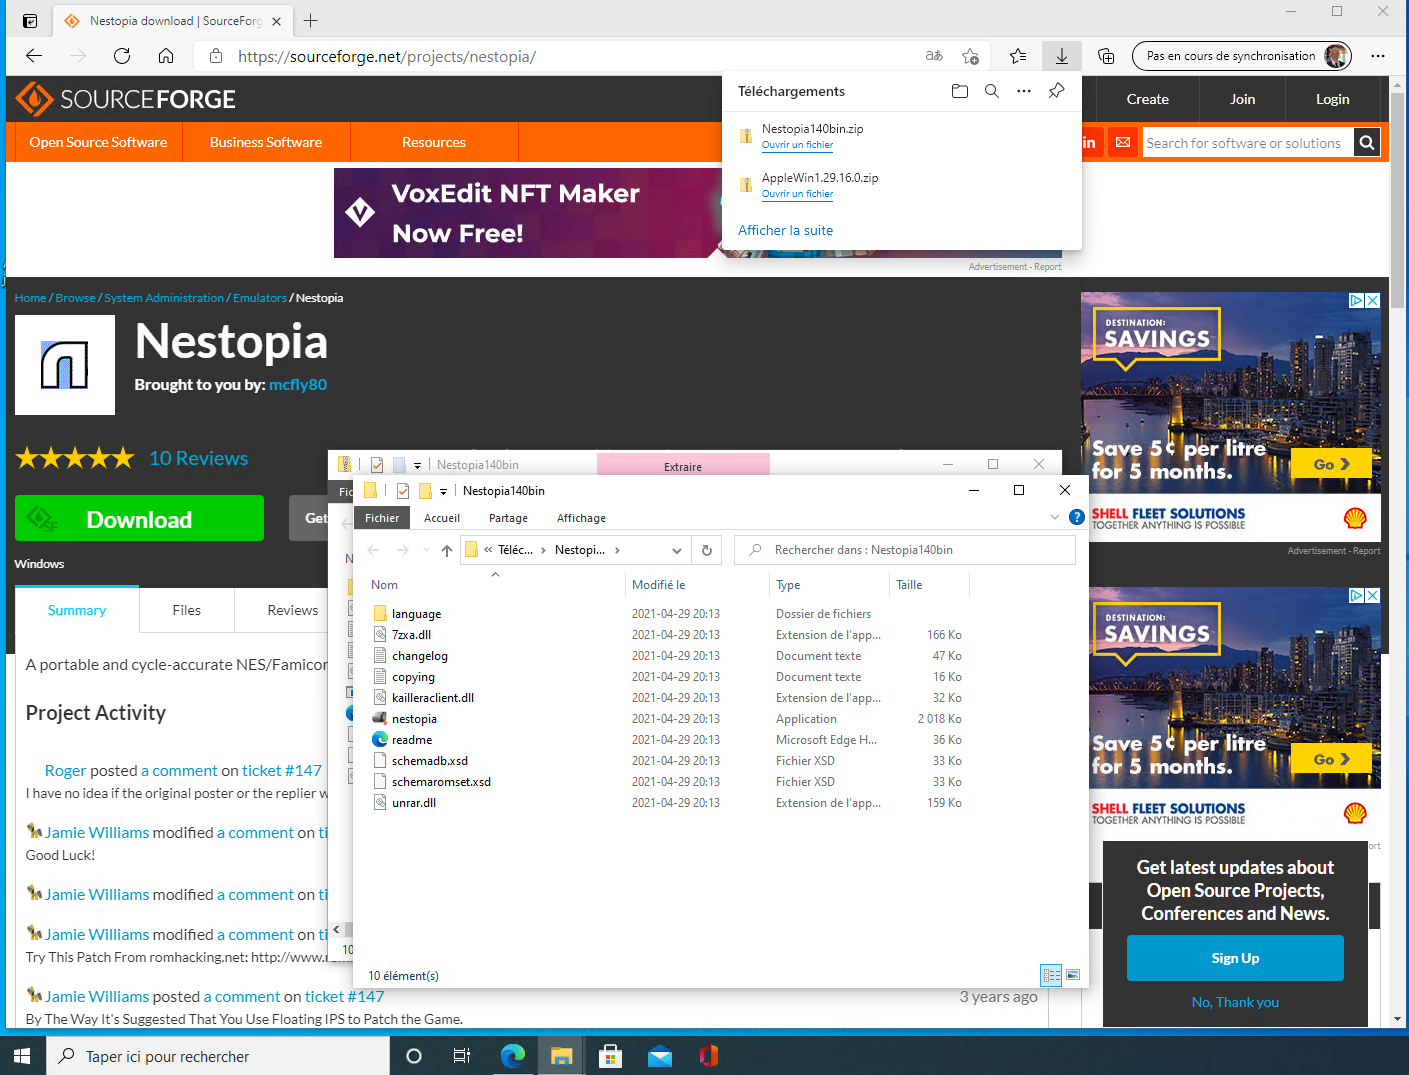Open the Partage ribbon tab
The height and width of the screenshot is (1075, 1409).
click(508, 518)
